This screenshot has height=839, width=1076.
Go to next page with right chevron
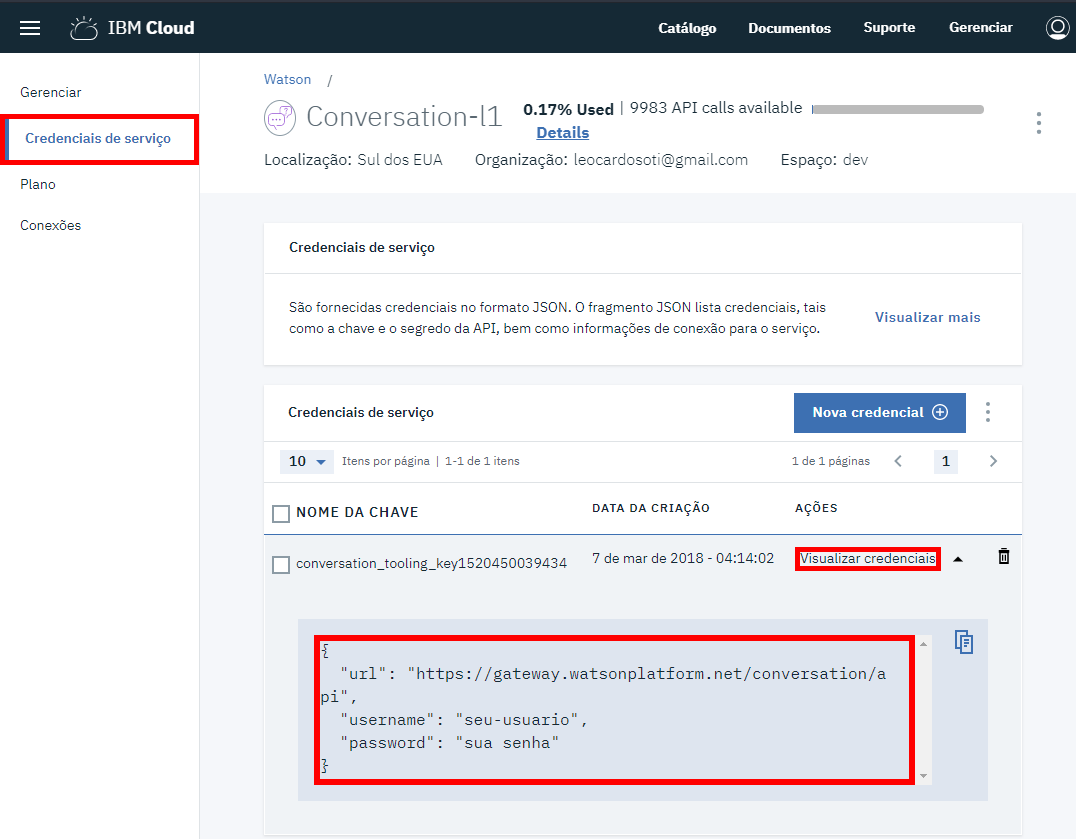[x=993, y=461]
